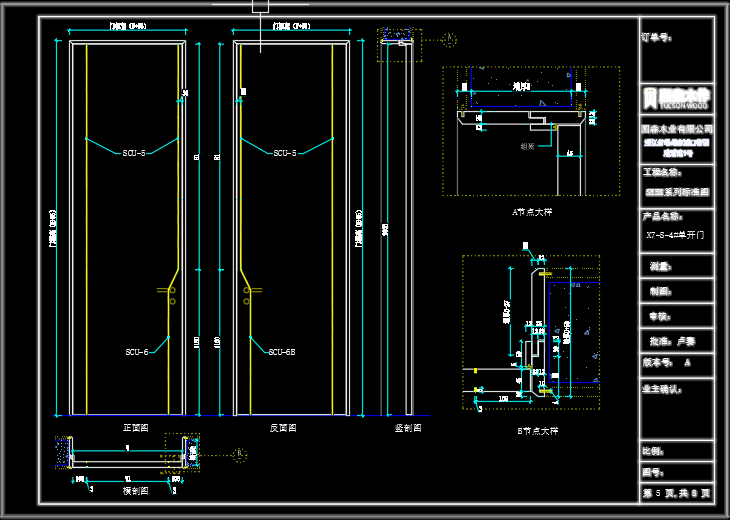This screenshot has height=520, width=730.
Task: Click the 竖剖图 view title
Action: 407,427
